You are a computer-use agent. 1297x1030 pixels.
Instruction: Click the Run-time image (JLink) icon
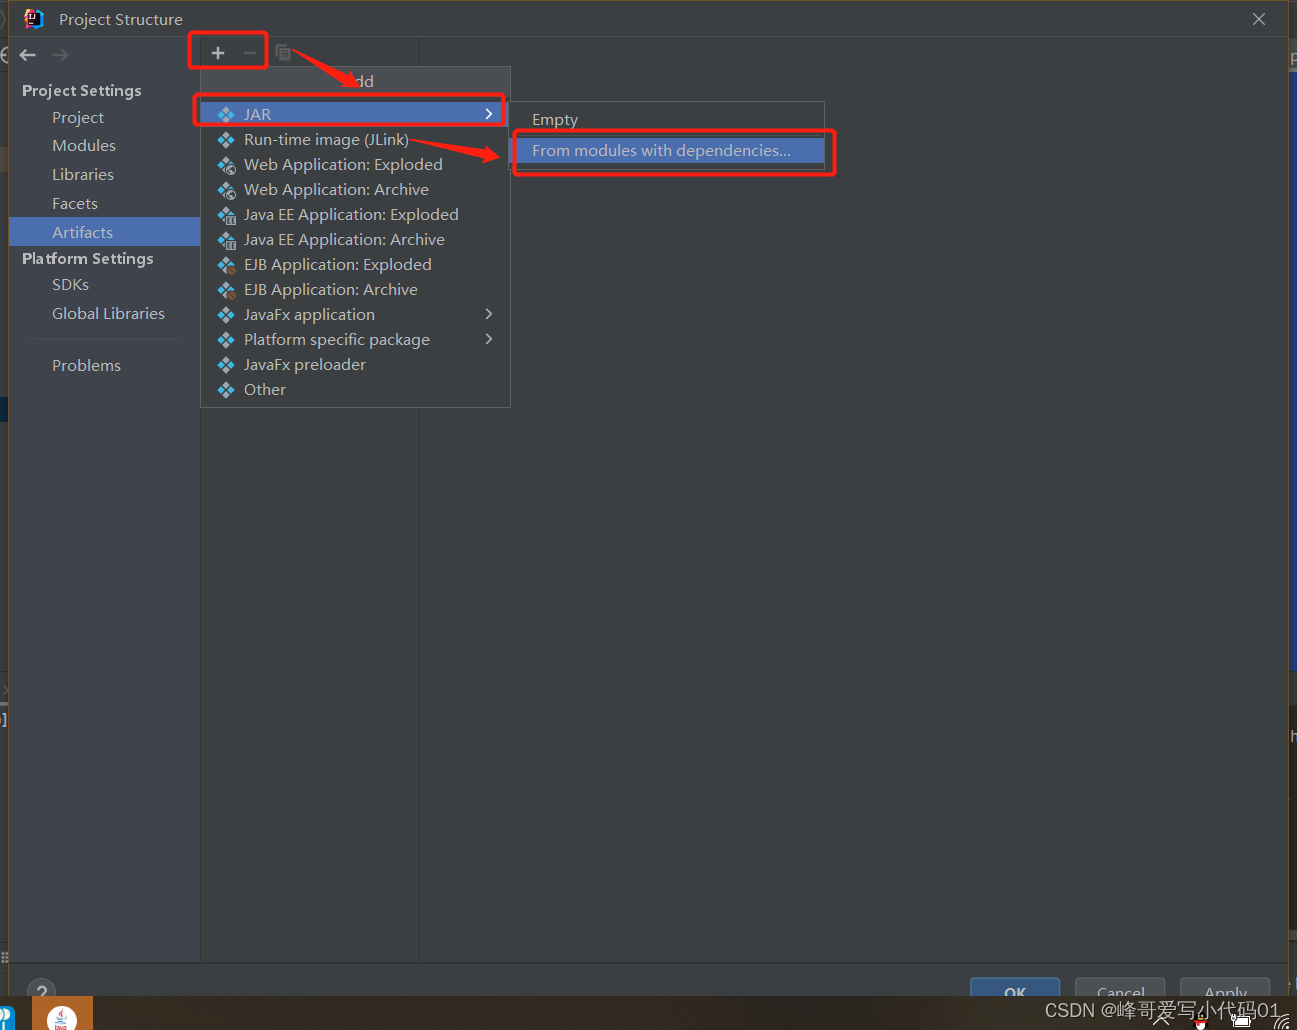click(226, 139)
